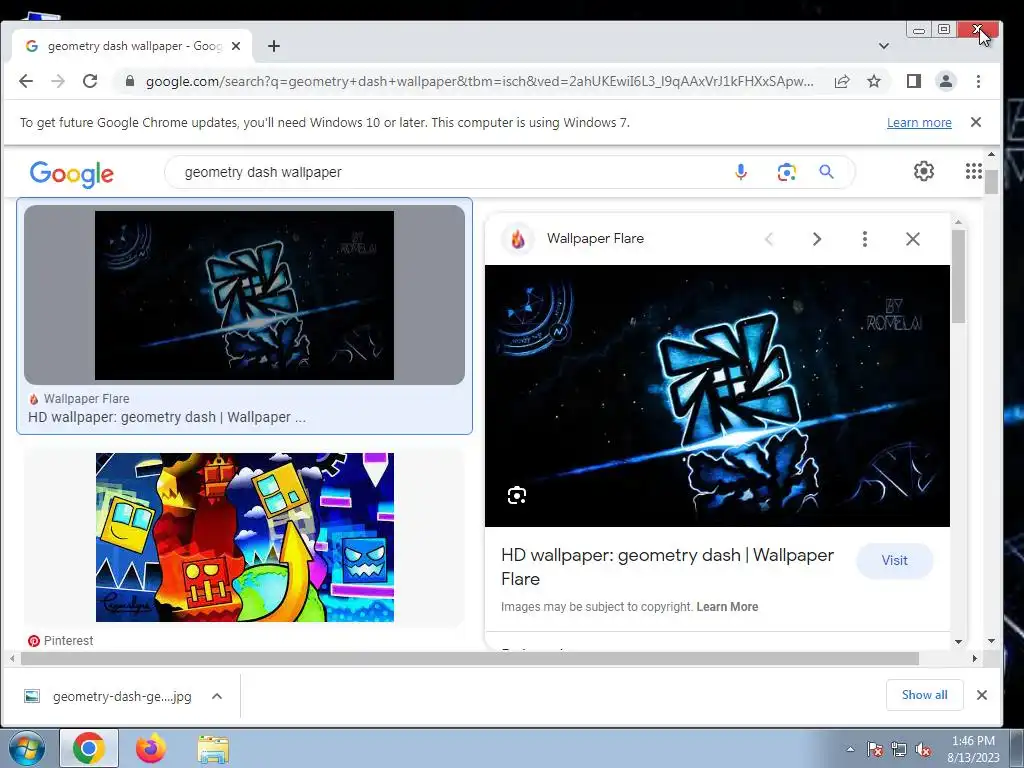Image resolution: width=1024 pixels, height=768 pixels.
Task: Launch Firefox from the taskbar
Action: point(151,748)
